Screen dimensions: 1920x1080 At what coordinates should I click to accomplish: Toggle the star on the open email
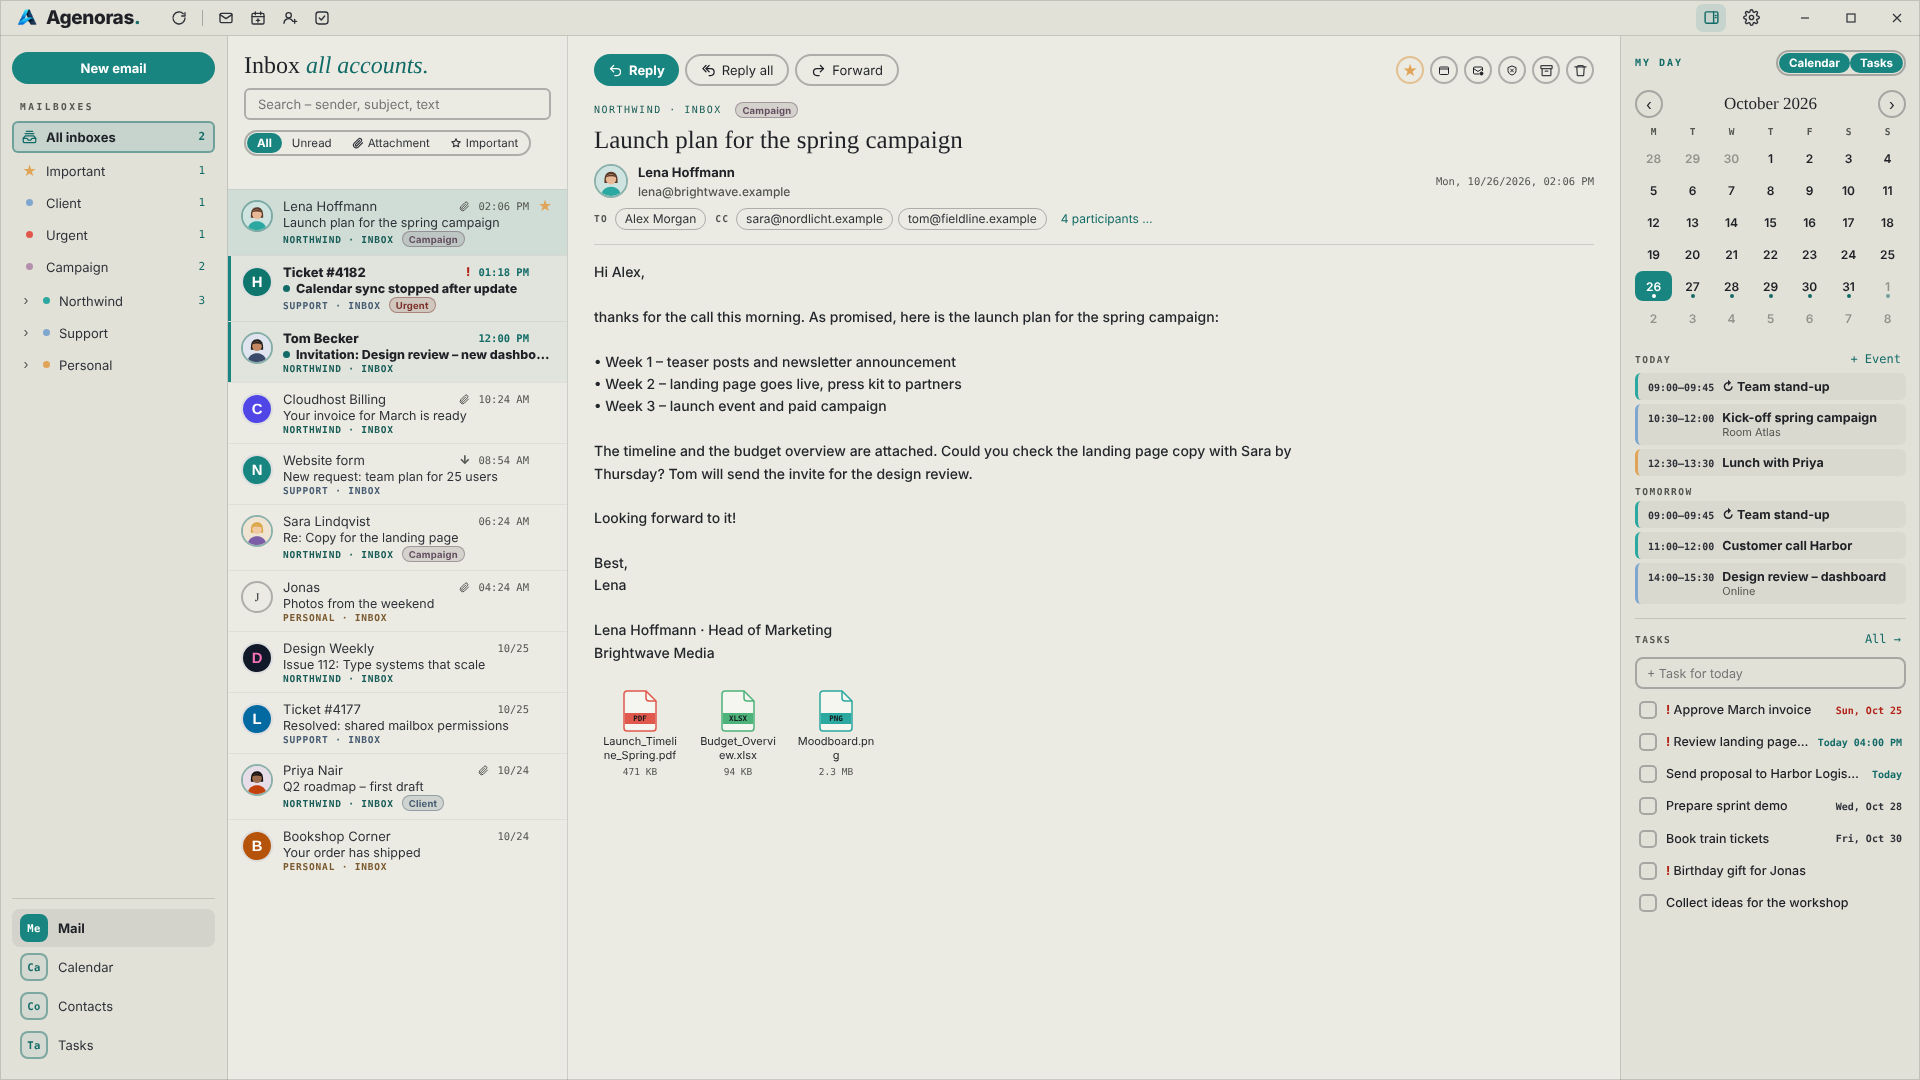(x=1410, y=70)
